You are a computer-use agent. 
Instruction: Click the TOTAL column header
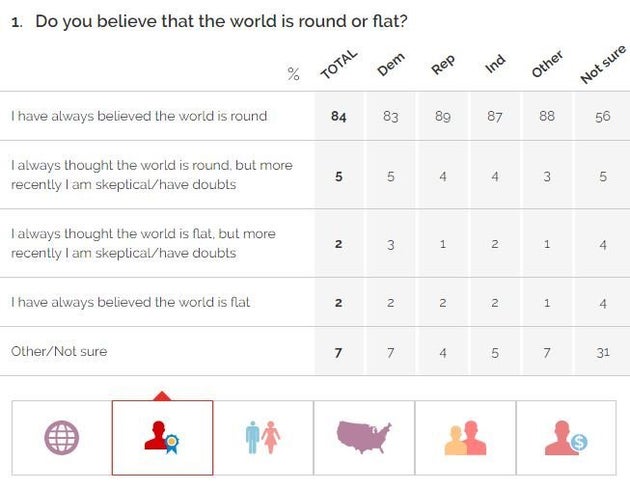click(337, 66)
